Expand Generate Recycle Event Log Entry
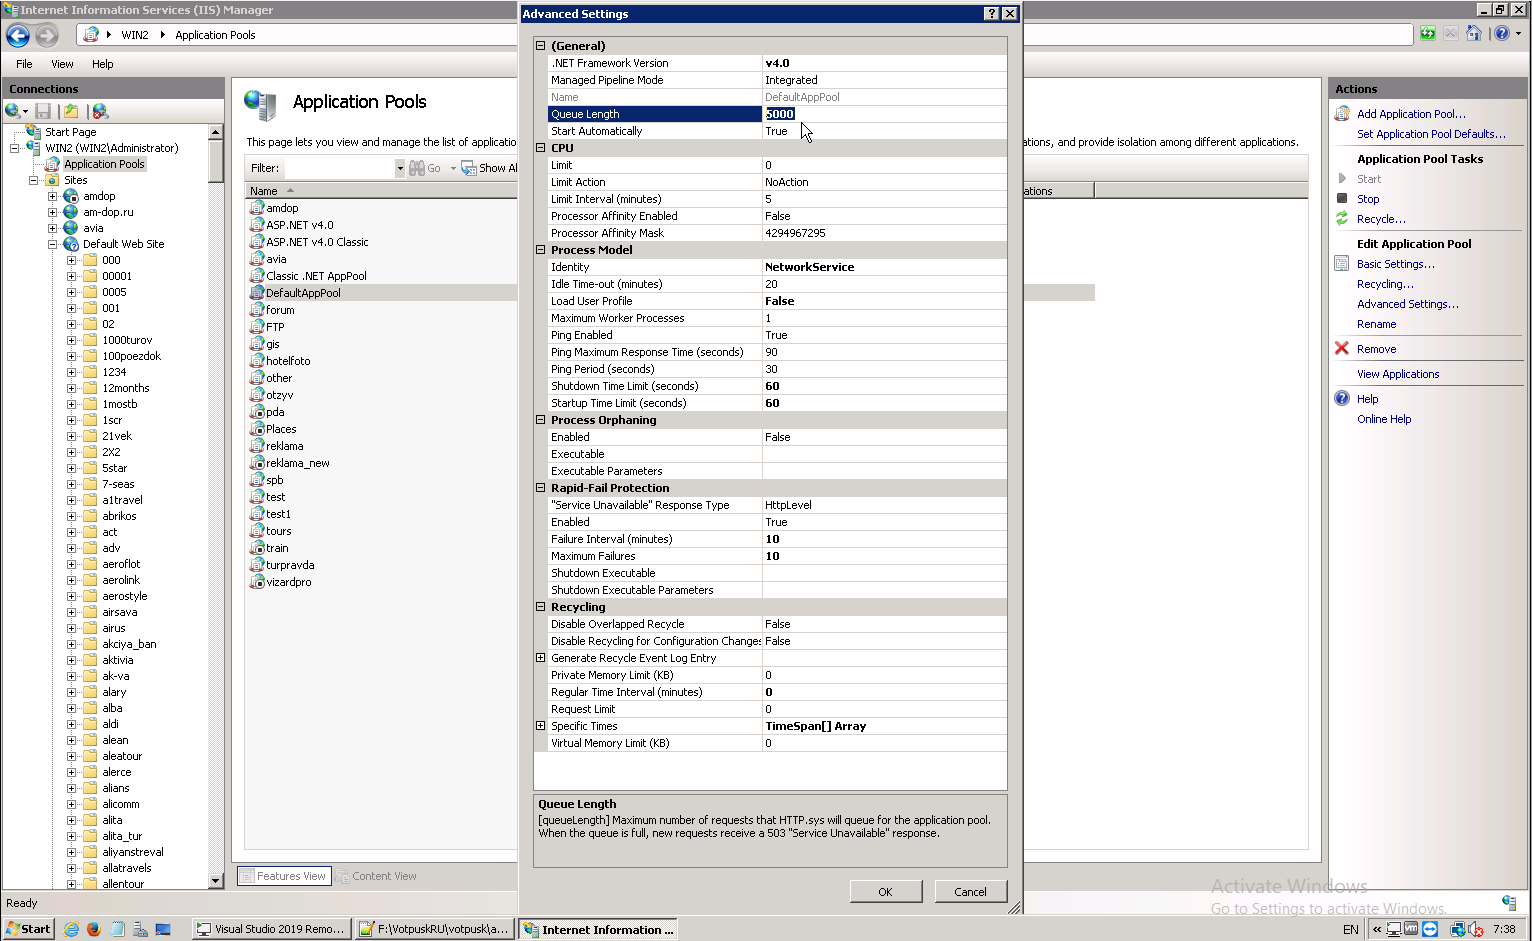Image resolution: width=1532 pixels, height=941 pixels. (x=541, y=658)
